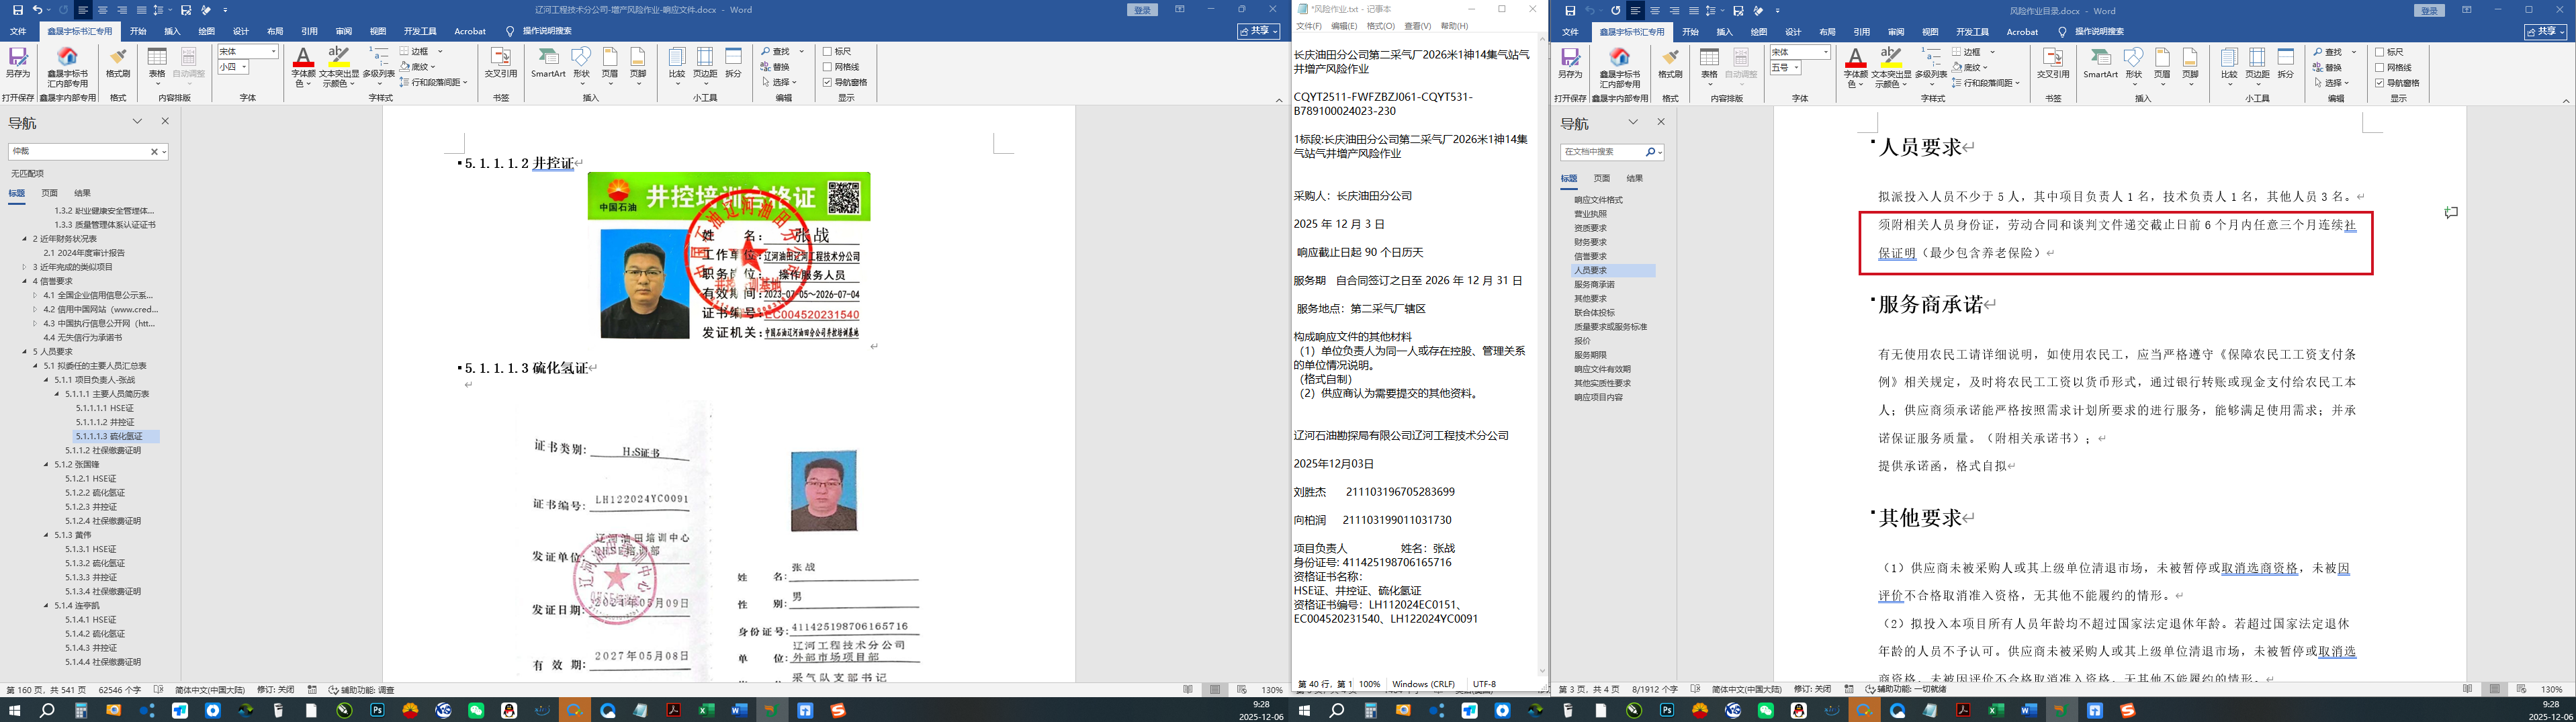Click 格式刷 brush in right Word window
Image resolution: width=2576 pixels, height=722 pixels.
point(1670,62)
